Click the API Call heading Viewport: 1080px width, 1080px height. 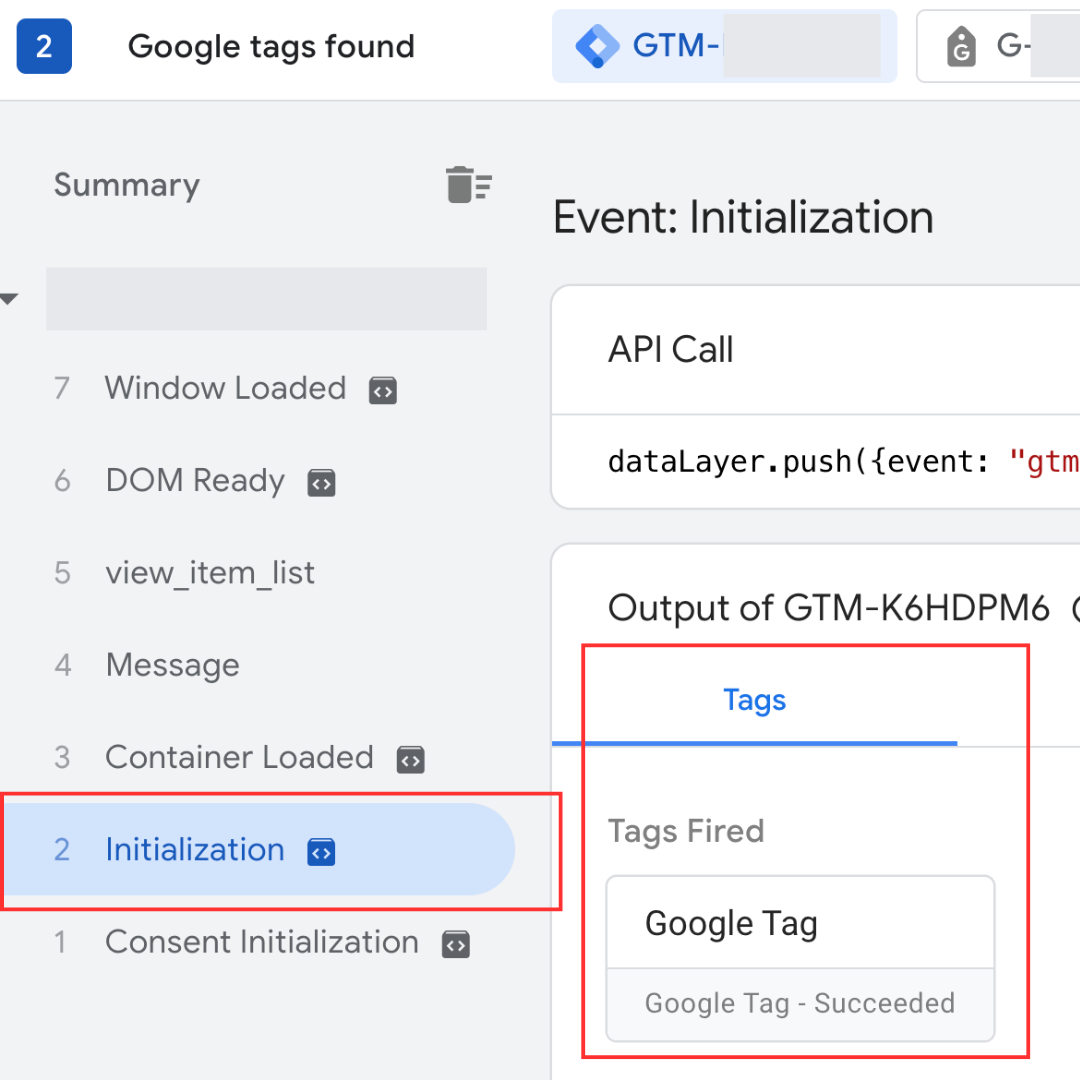point(670,350)
